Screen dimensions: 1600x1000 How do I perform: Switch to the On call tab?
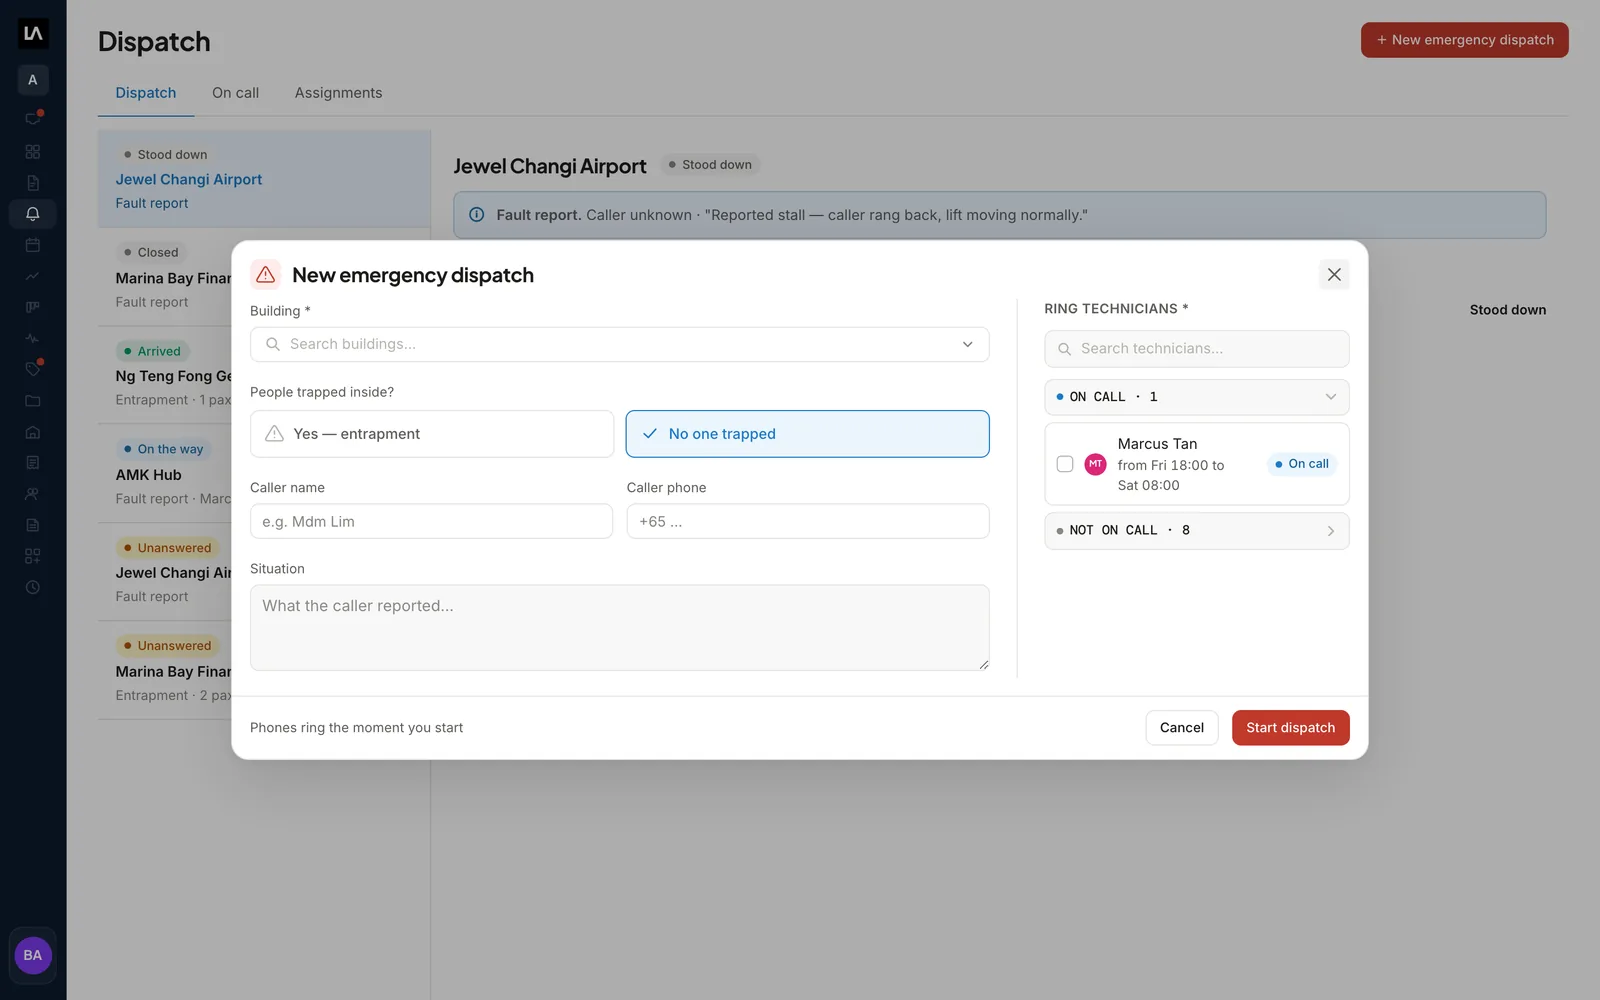pos(235,93)
